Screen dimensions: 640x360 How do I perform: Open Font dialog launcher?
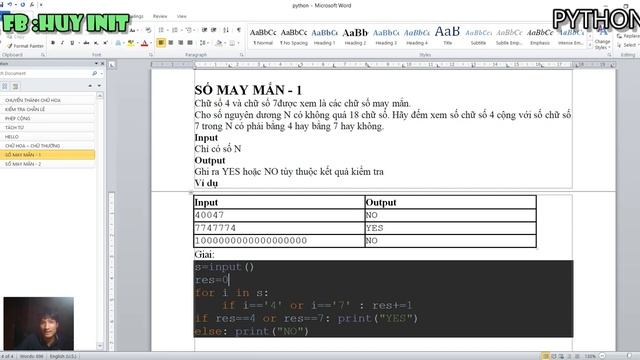[151, 54]
